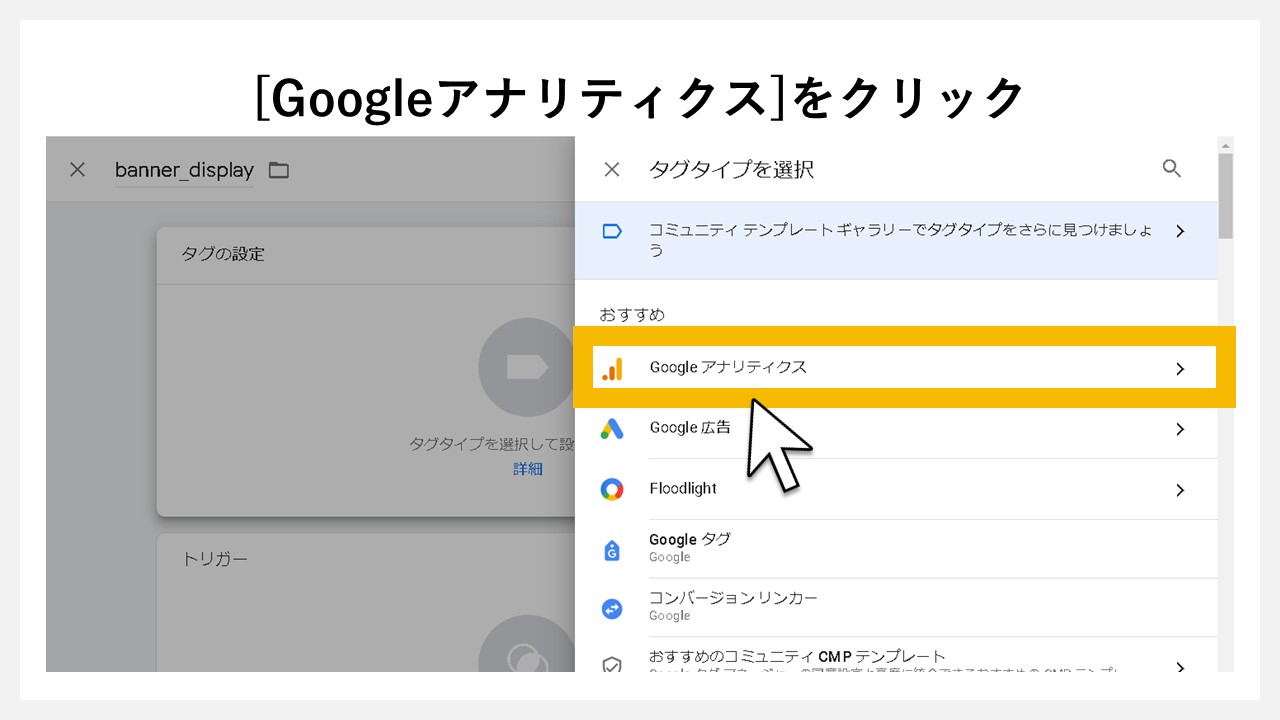Screen dimensions: 1280x720
Task: Expand the Google 広告 row chevron
Action: click(1180, 428)
